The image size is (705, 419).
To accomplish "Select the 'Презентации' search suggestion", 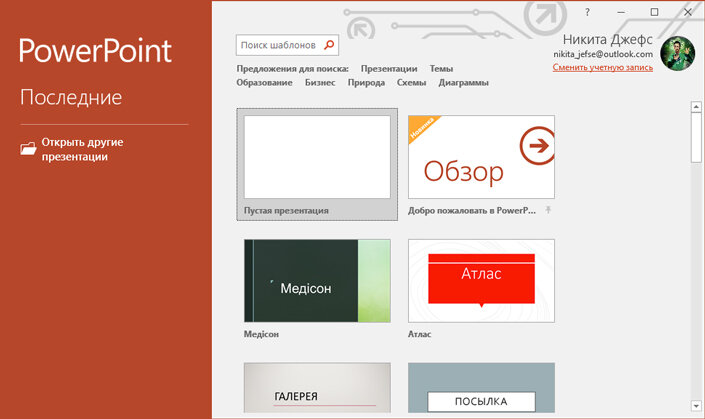I will (x=389, y=69).
